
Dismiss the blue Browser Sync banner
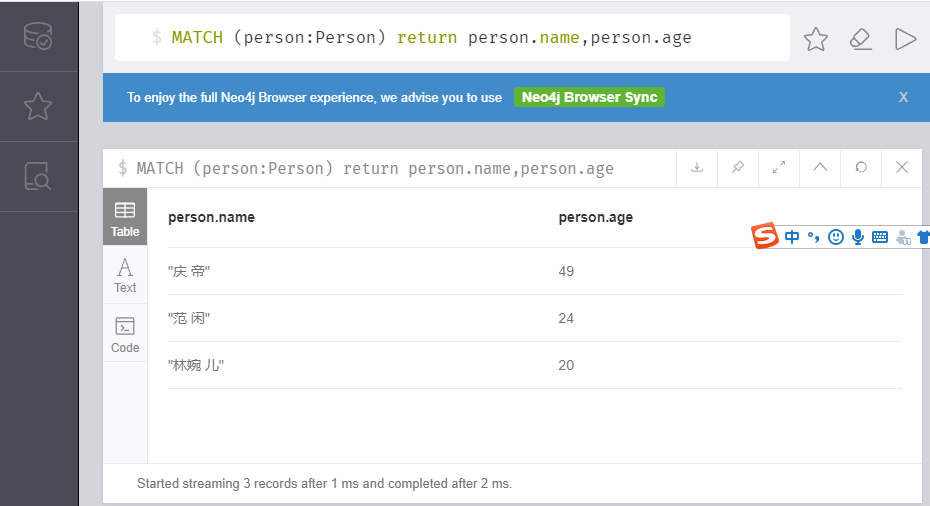click(x=903, y=97)
